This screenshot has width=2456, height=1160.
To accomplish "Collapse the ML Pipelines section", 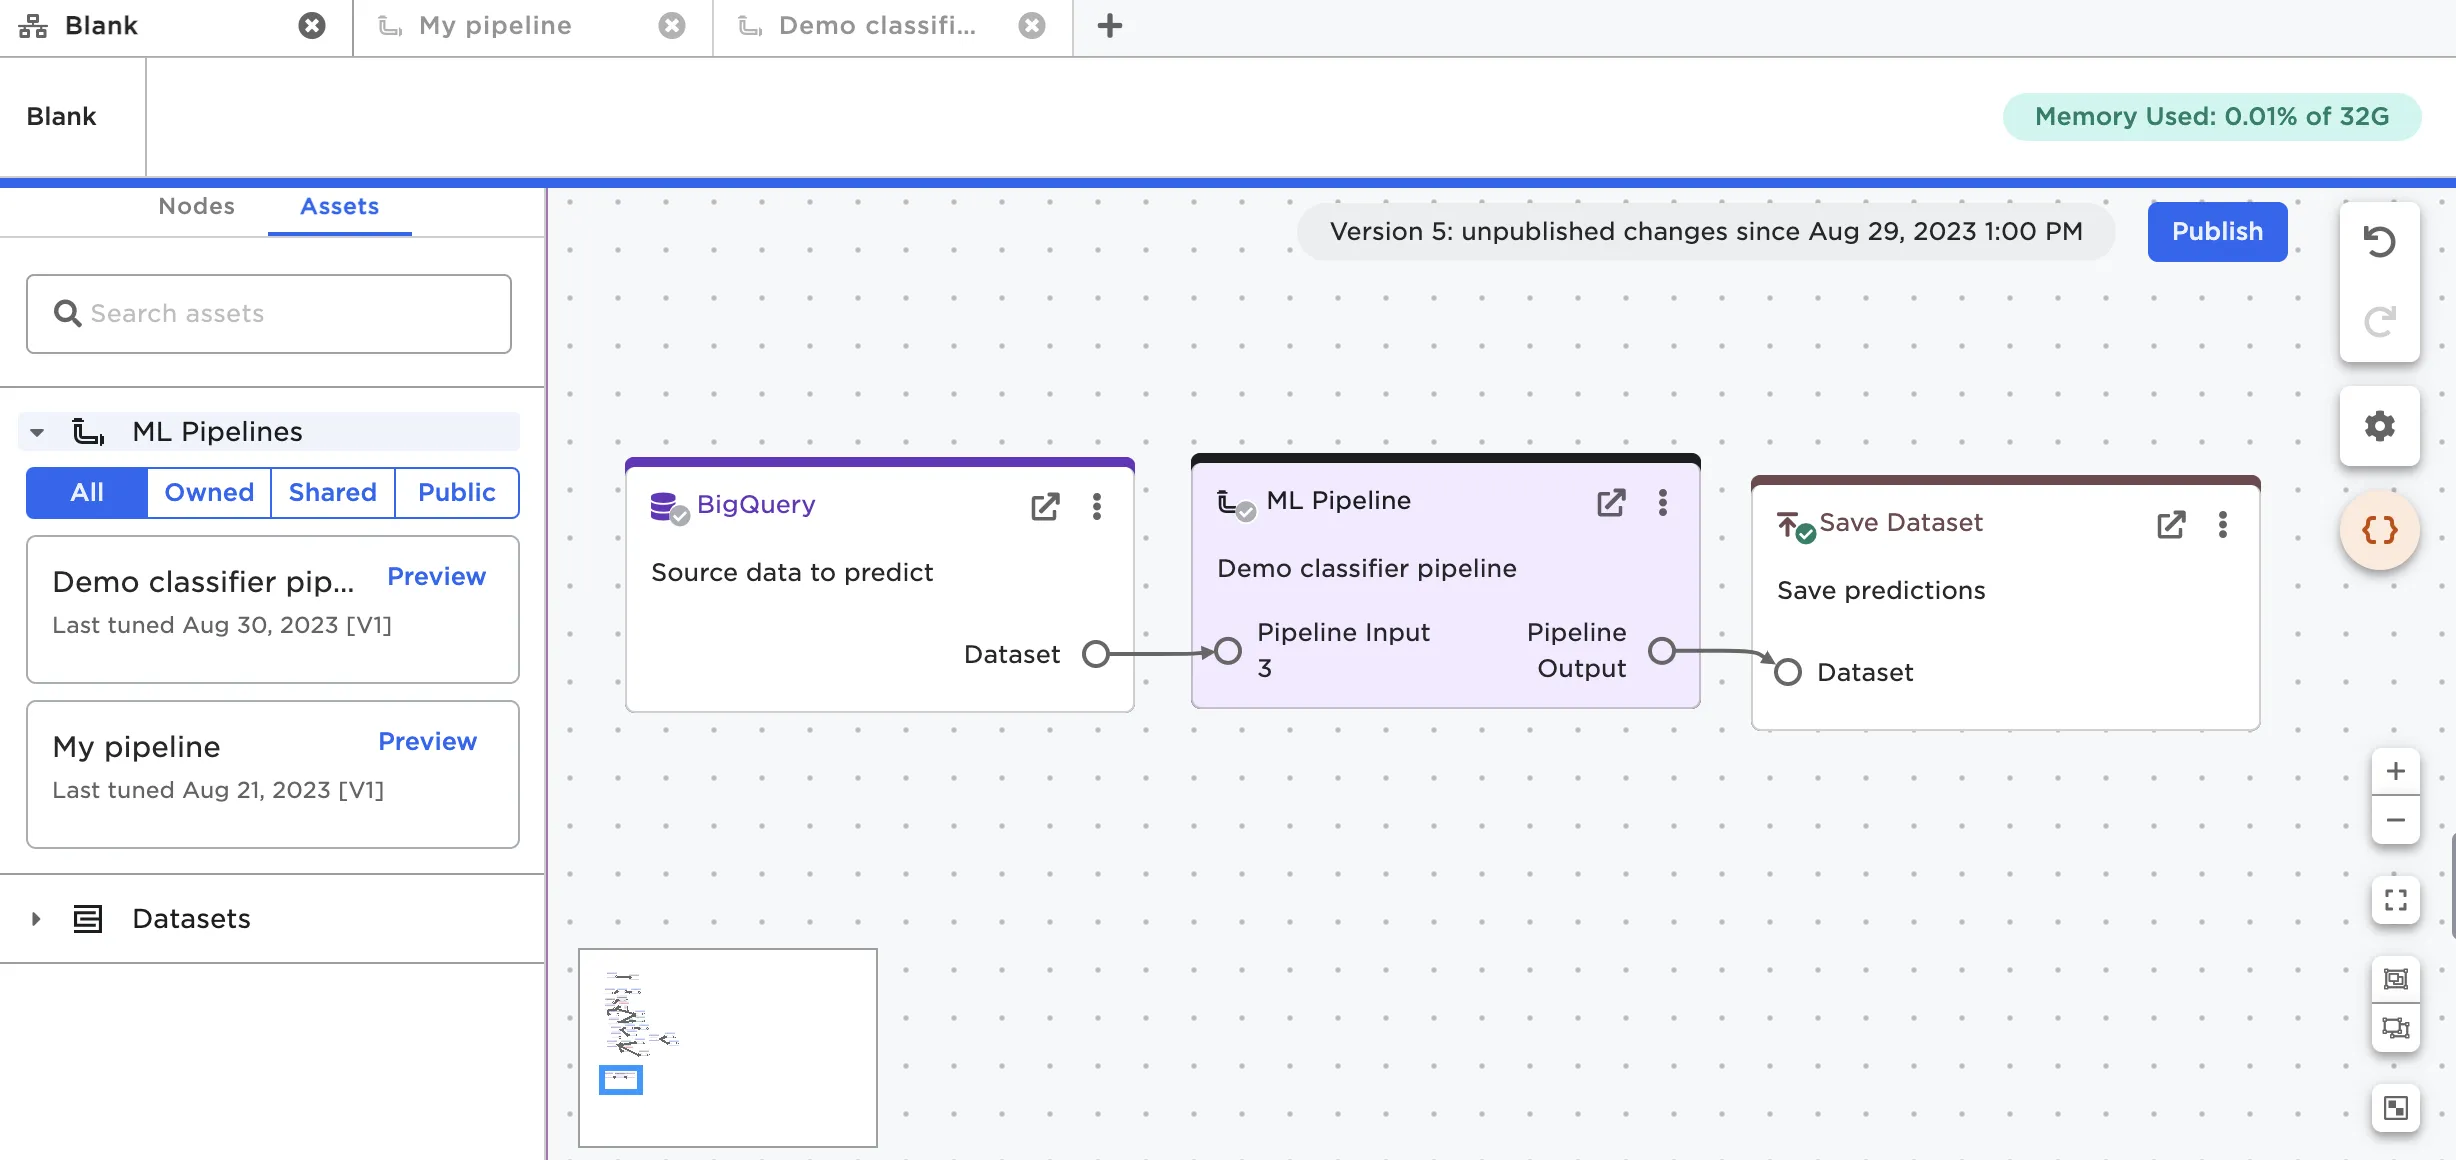I will click(37, 432).
